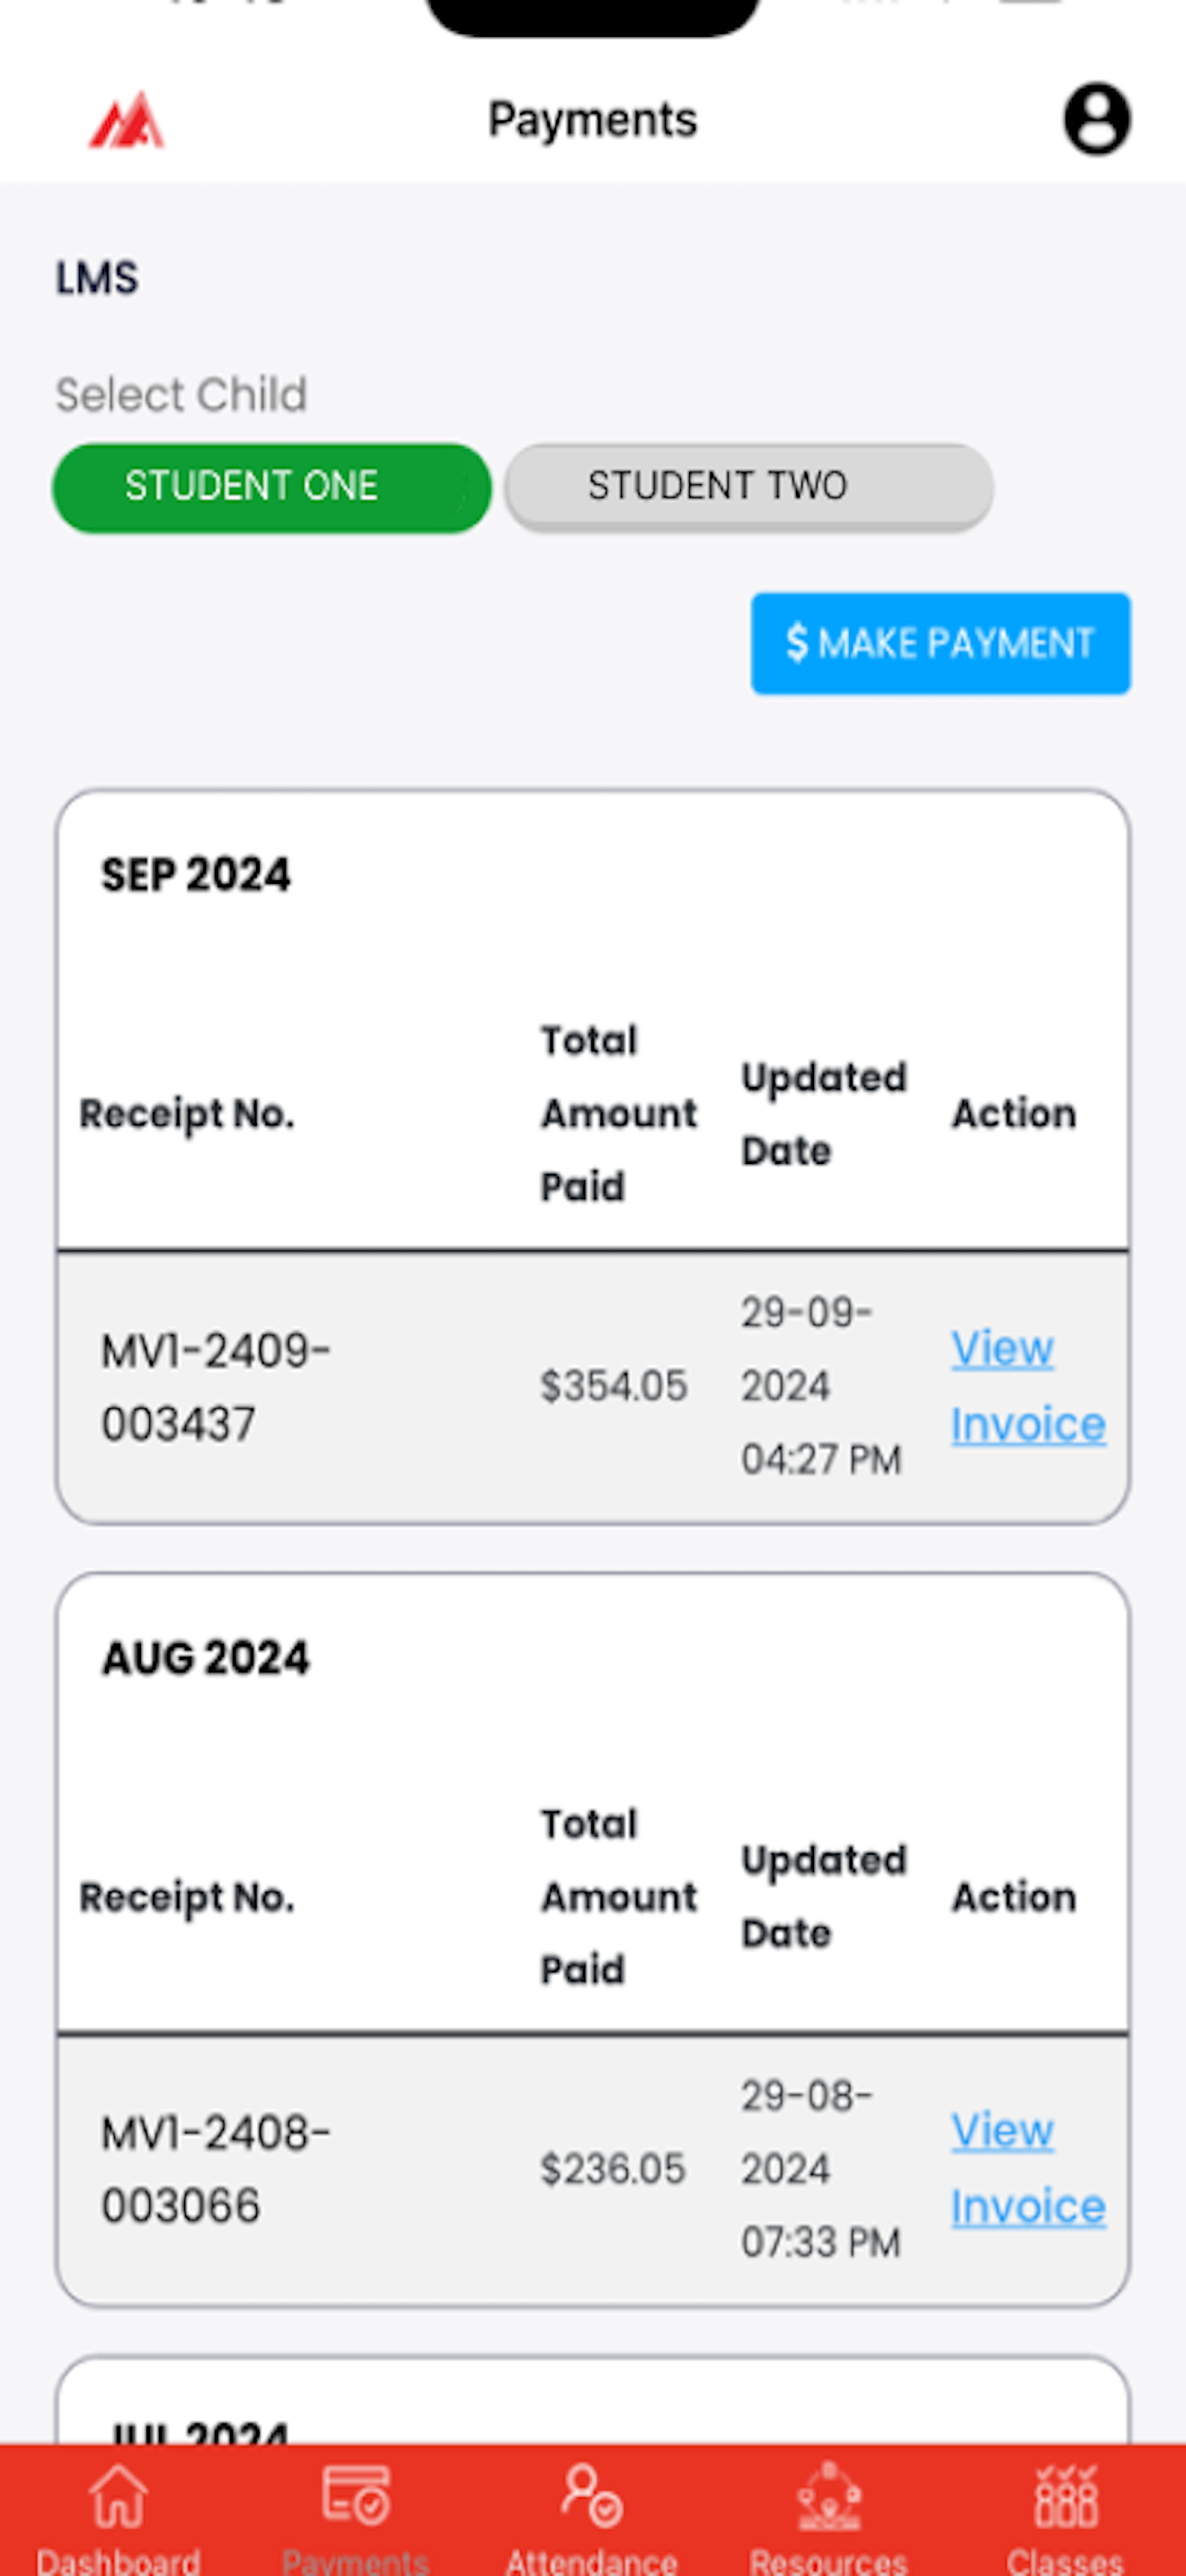Select the AUG 2024 card heading
Screen dimensions: 1186x2576
206,1658
